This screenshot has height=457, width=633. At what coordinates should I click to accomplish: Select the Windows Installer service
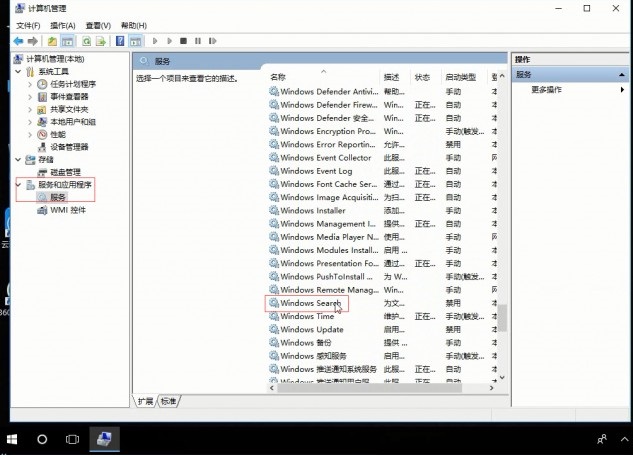[x=313, y=210]
